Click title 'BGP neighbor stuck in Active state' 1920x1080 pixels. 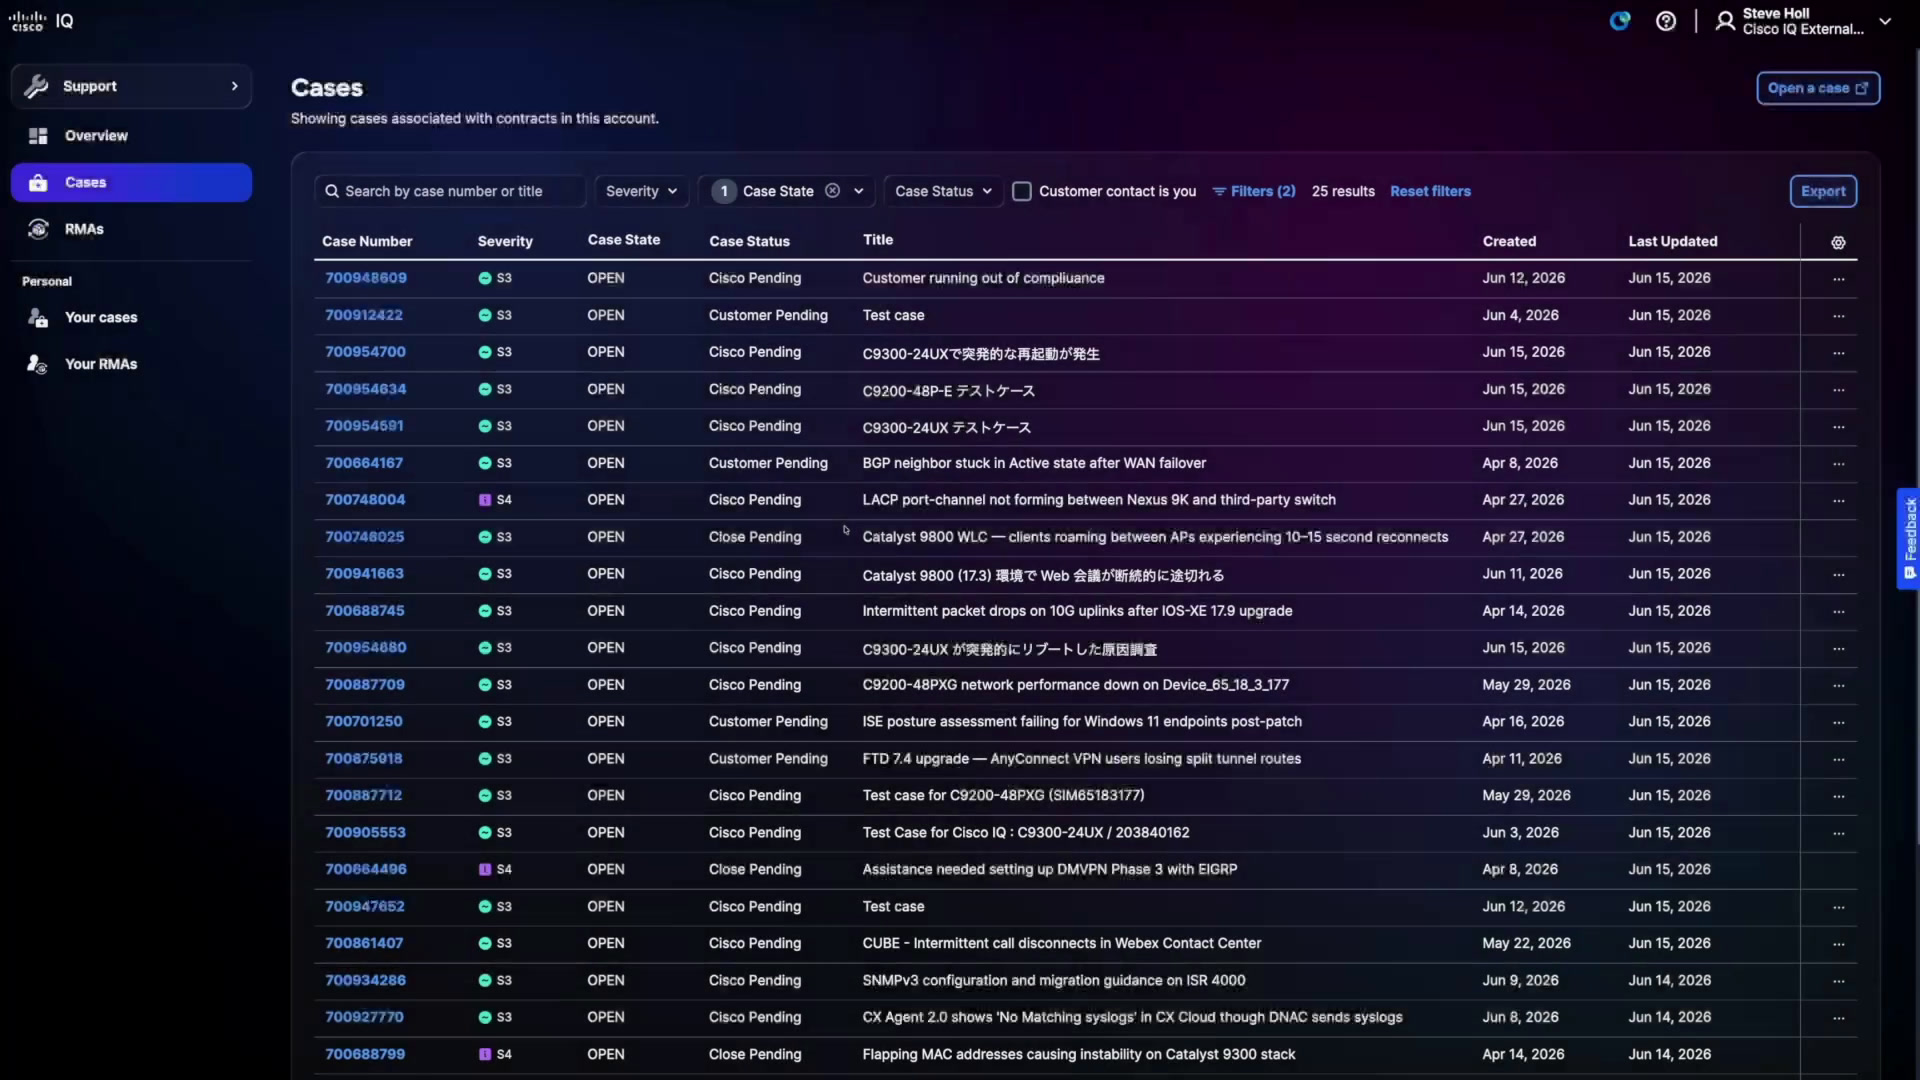point(1034,463)
